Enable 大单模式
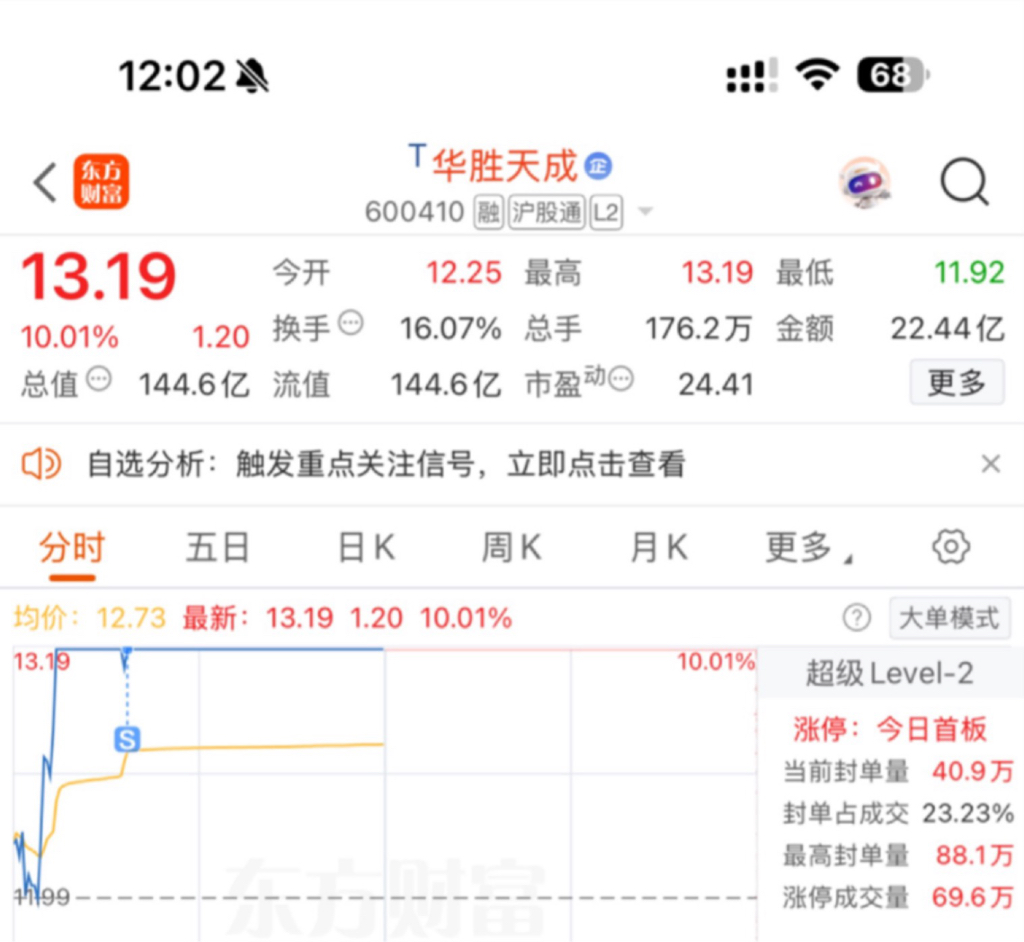This screenshot has height=942, width=1024. pyautogui.click(x=950, y=618)
